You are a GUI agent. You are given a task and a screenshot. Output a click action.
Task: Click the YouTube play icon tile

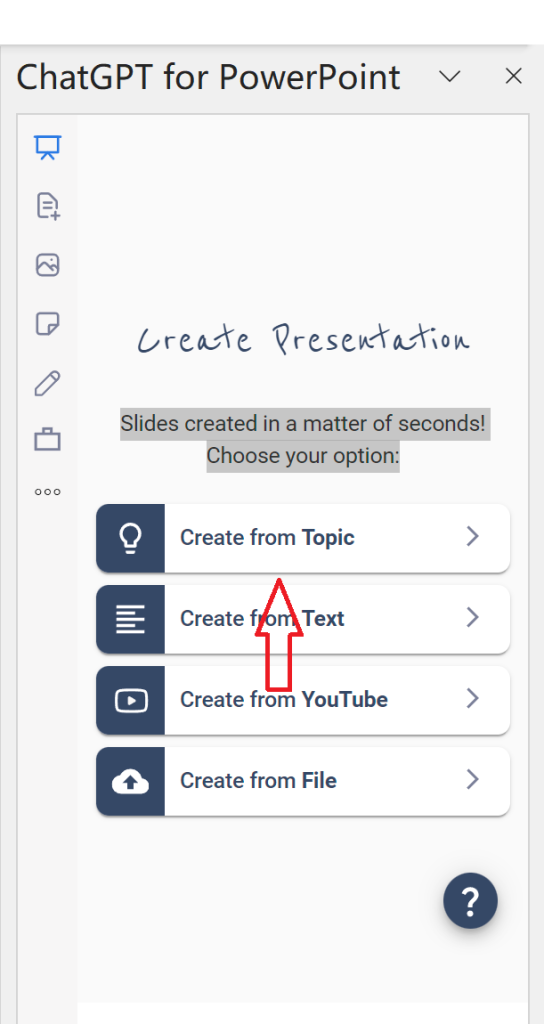pos(131,700)
